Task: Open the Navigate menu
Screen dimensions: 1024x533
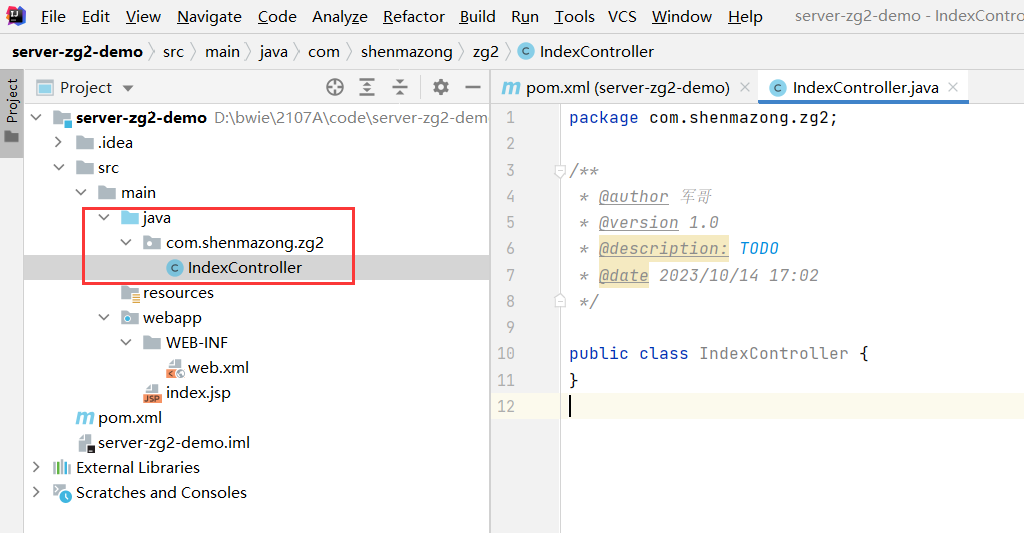Action: [209, 16]
